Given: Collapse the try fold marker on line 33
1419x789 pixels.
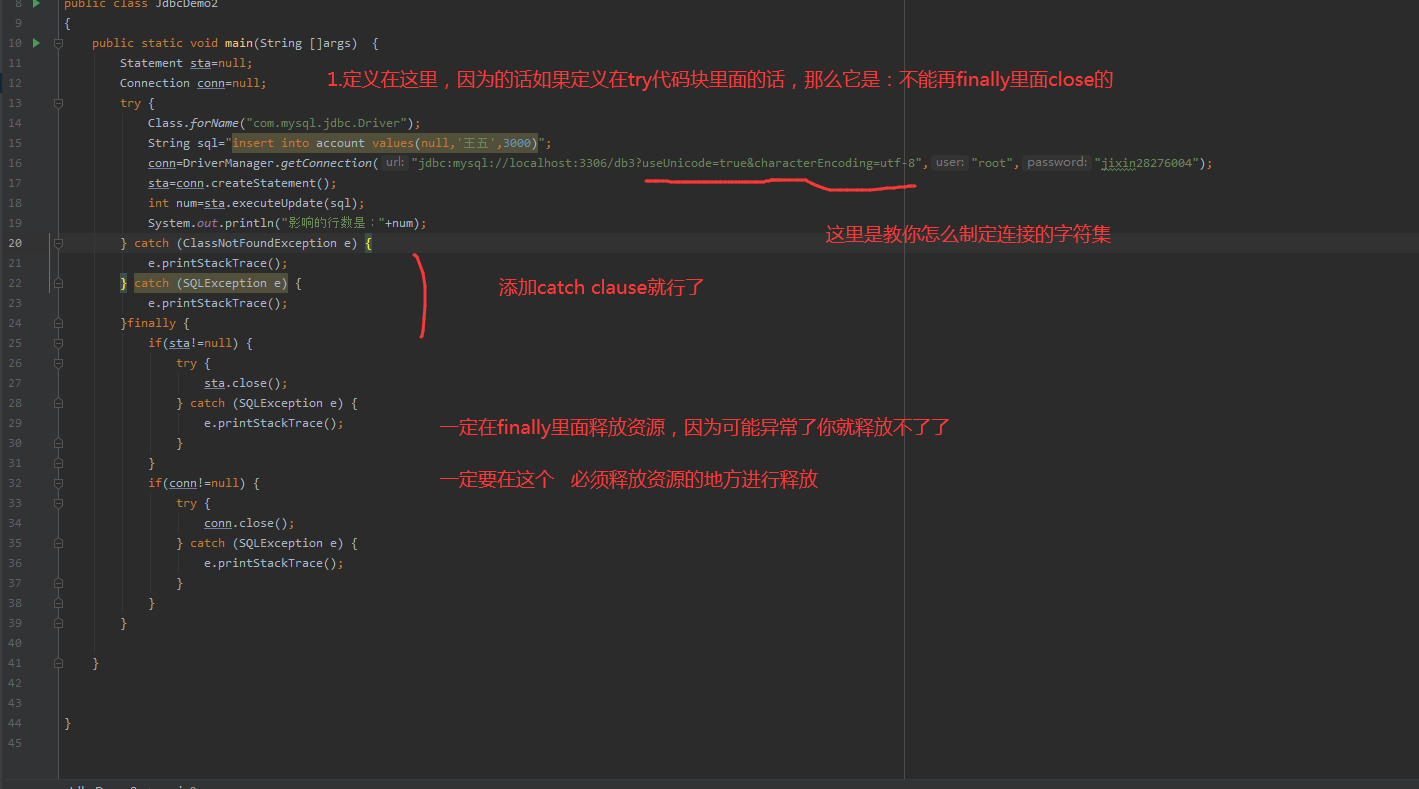Looking at the screenshot, I should pos(58,503).
